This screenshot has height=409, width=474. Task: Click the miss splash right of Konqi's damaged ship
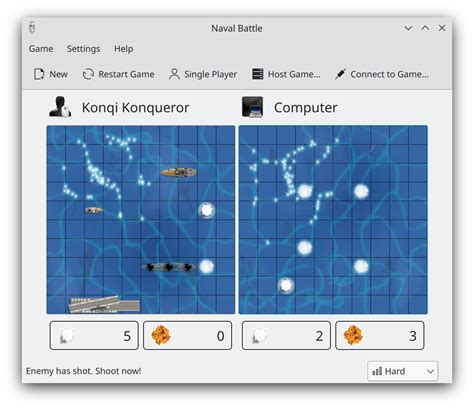point(207,267)
